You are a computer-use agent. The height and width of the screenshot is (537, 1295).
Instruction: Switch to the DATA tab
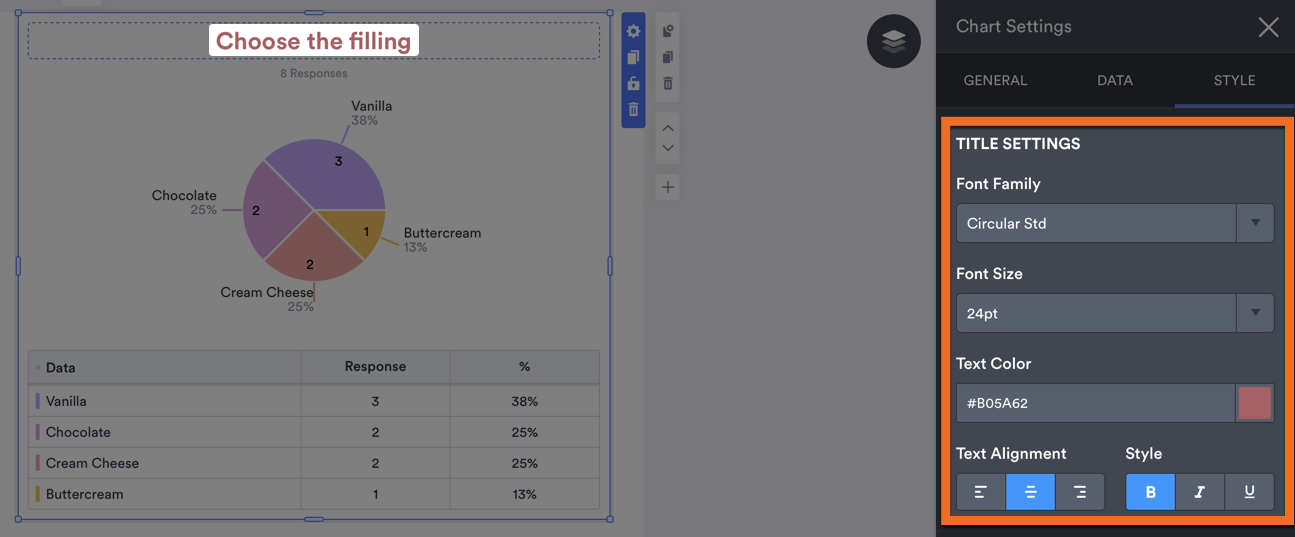[1115, 80]
